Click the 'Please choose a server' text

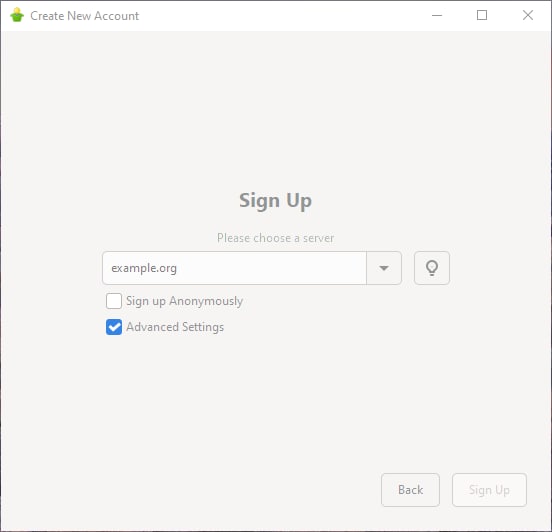275,238
